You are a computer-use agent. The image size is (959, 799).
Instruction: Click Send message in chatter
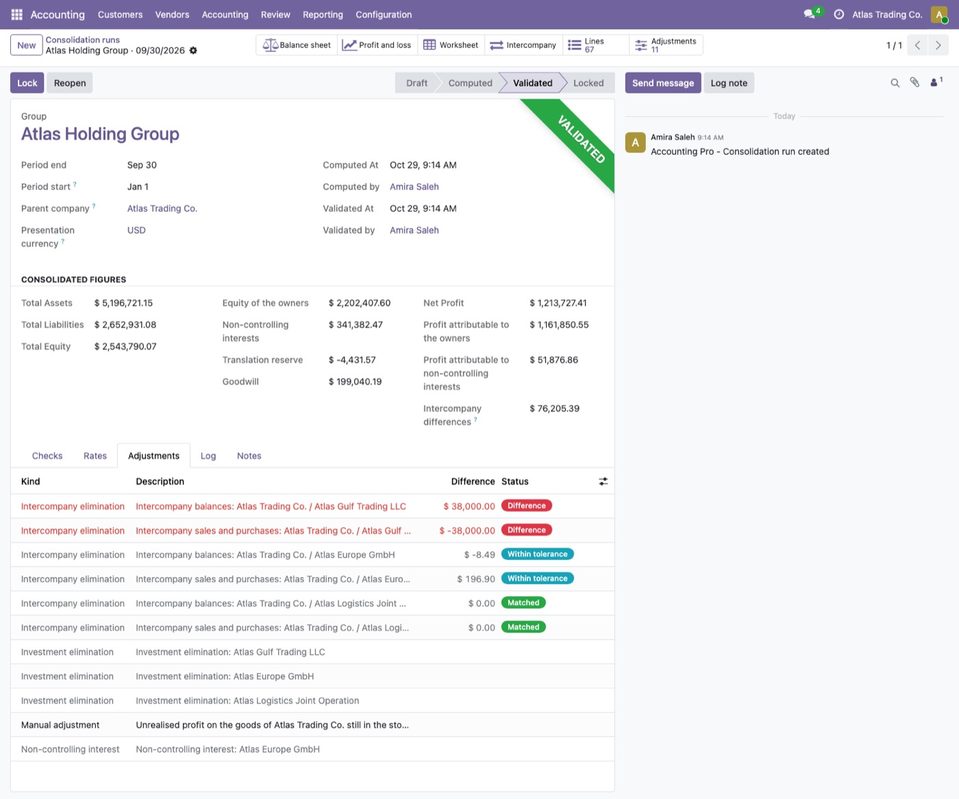[x=663, y=83]
